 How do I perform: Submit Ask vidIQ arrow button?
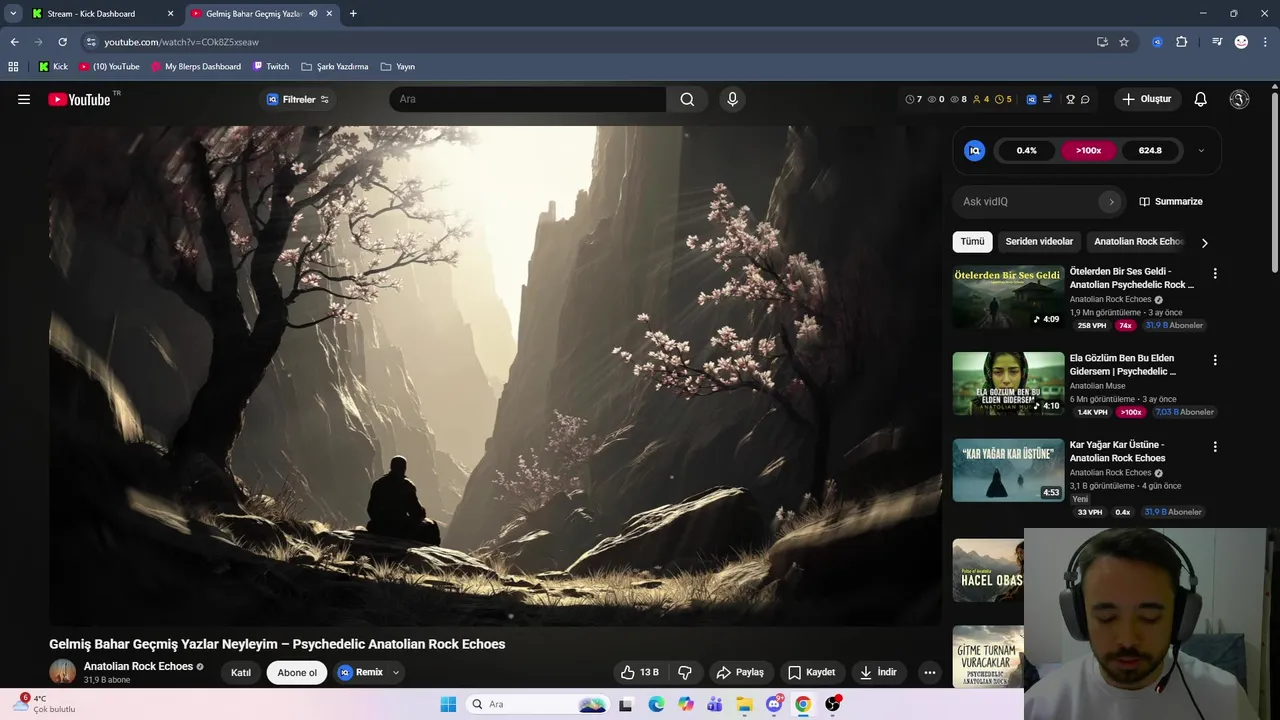coord(1110,201)
